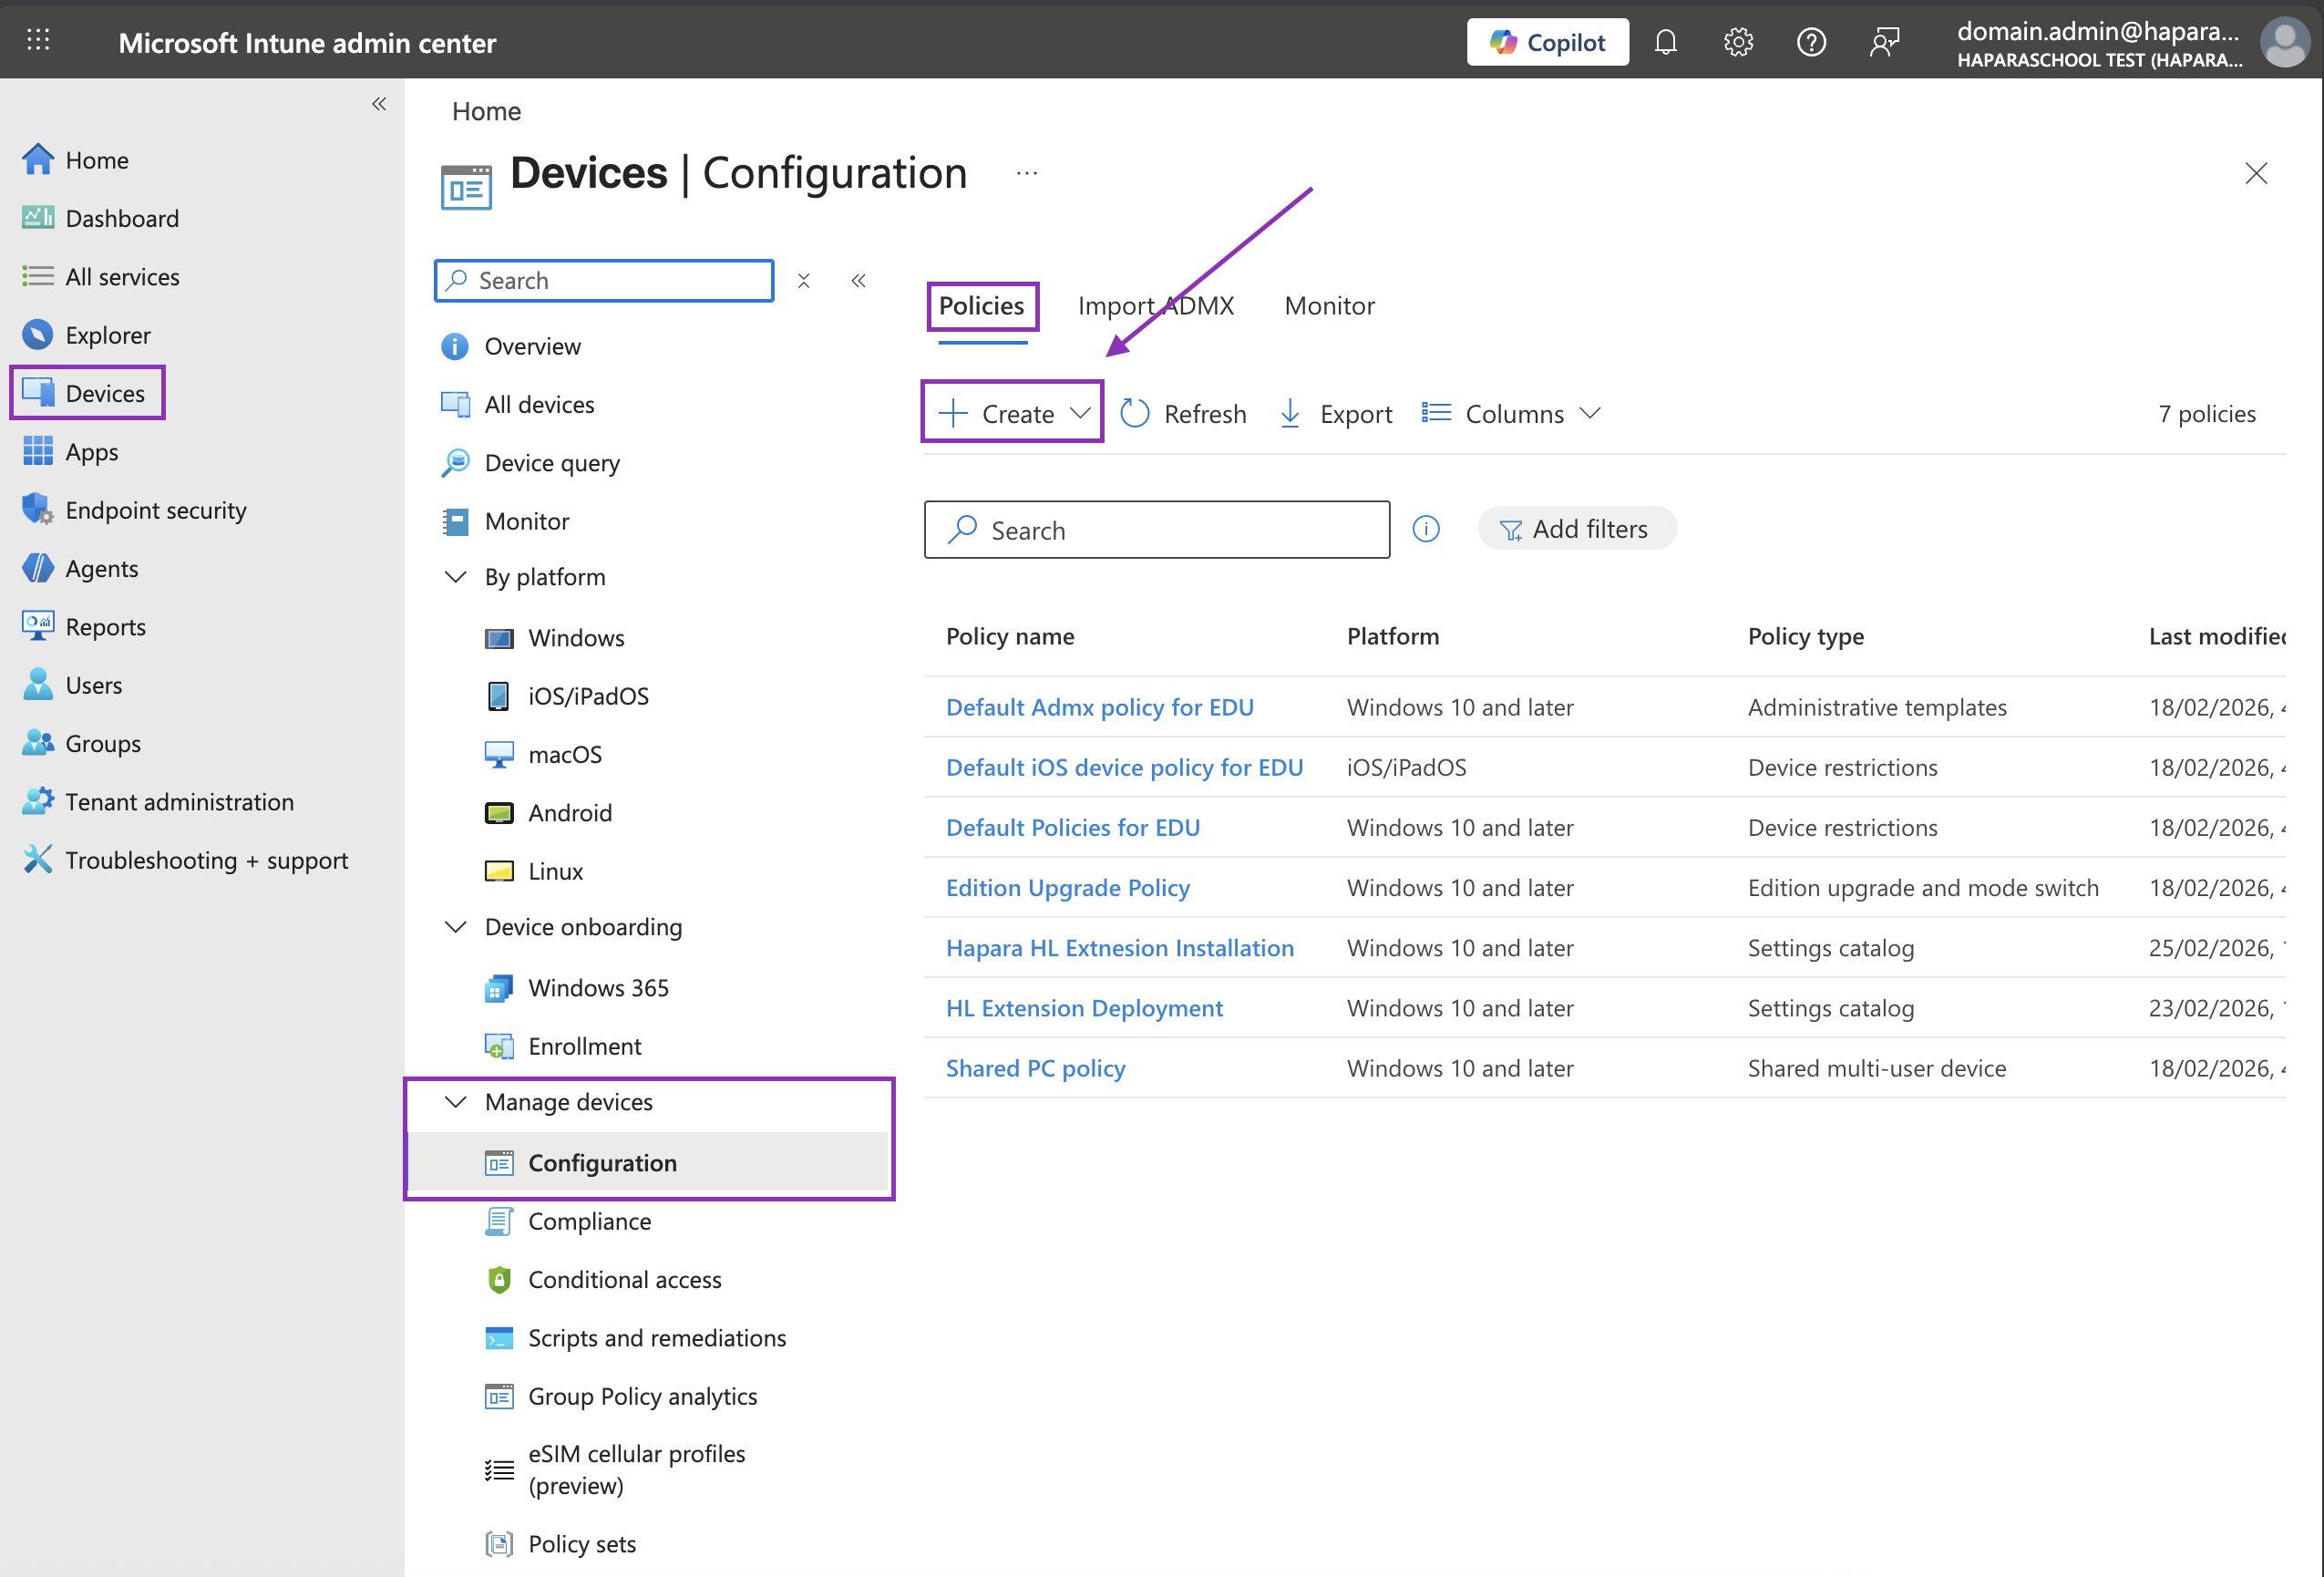
Task: Collapse the Devices submenu pane
Action: coord(858,281)
